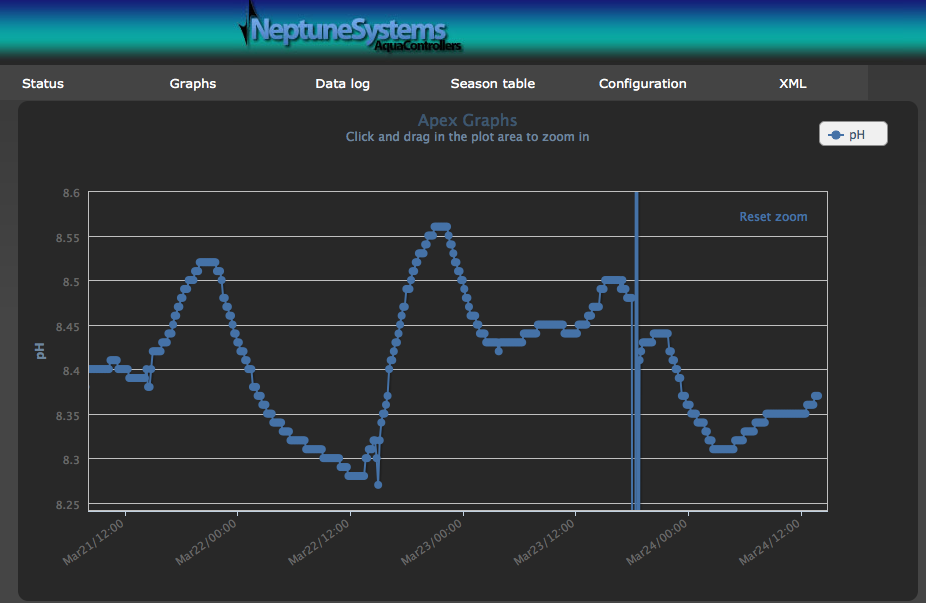Click the Reset zoom link
Viewport: 926px width, 603px height.
point(773,217)
